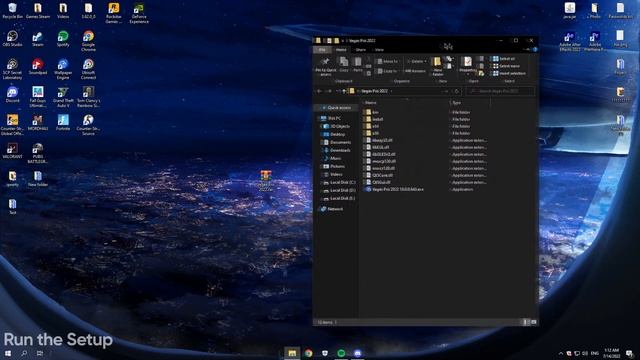Image resolution: width=640 pixels, height=360 pixels.
Task: Select the Spotify desktop shortcut
Action: click(63, 39)
